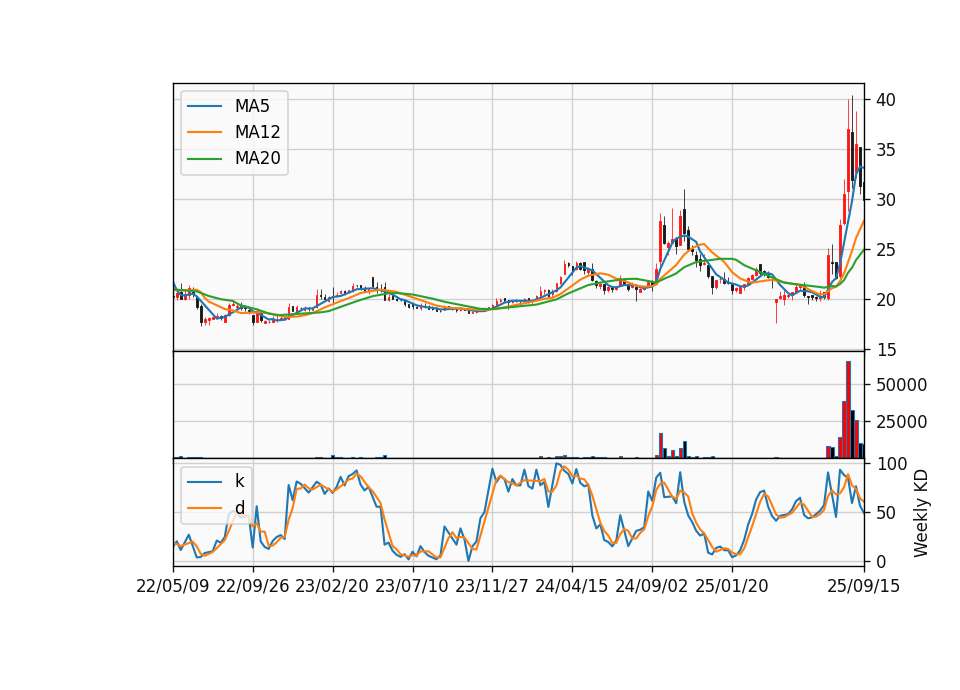Click the price axis value 20
The width and height of the screenshot is (960, 690).
(x=885, y=300)
